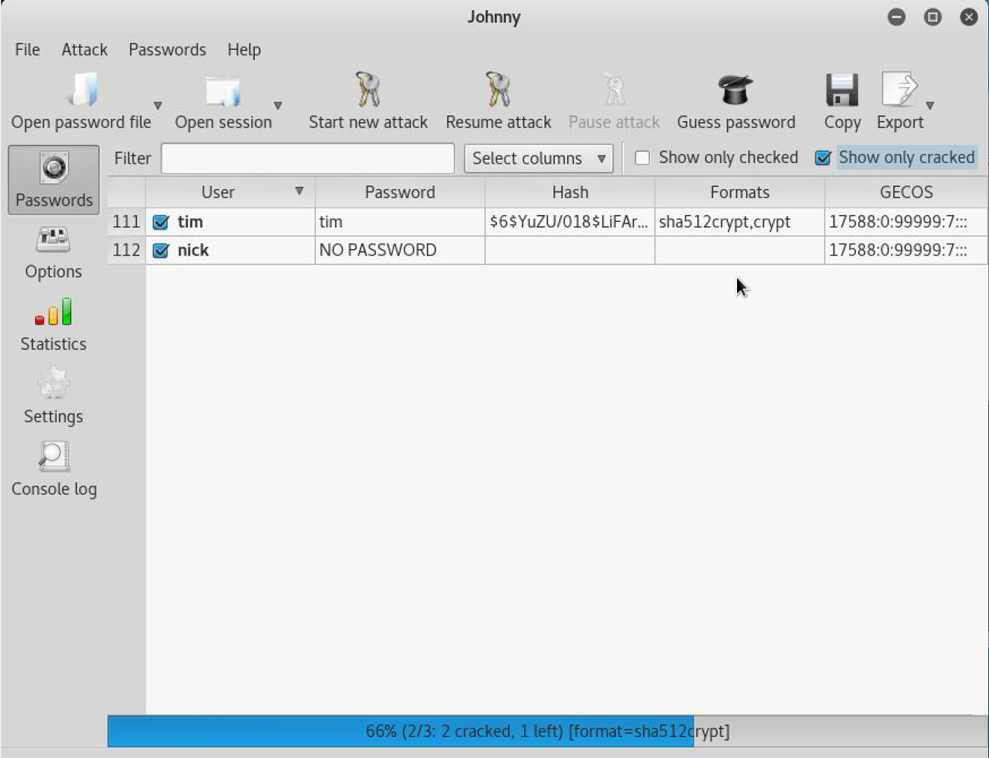Viewport: 989px width, 758px height.
Task: Click the greyed Pause attack icon
Action: tap(614, 89)
